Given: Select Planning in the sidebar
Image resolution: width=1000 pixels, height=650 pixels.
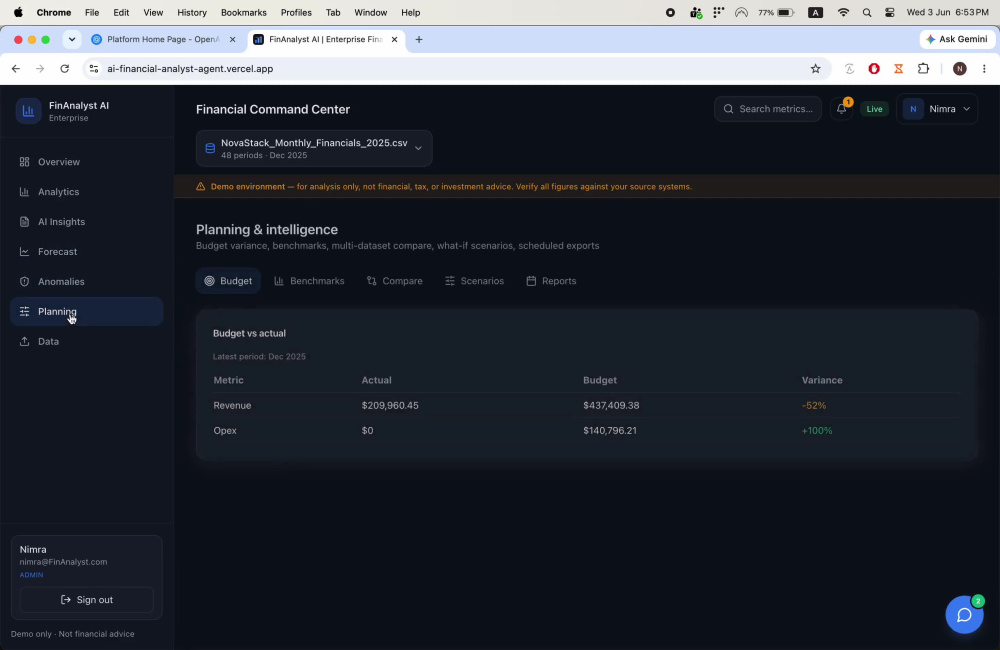Looking at the screenshot, I should point(87,311).
